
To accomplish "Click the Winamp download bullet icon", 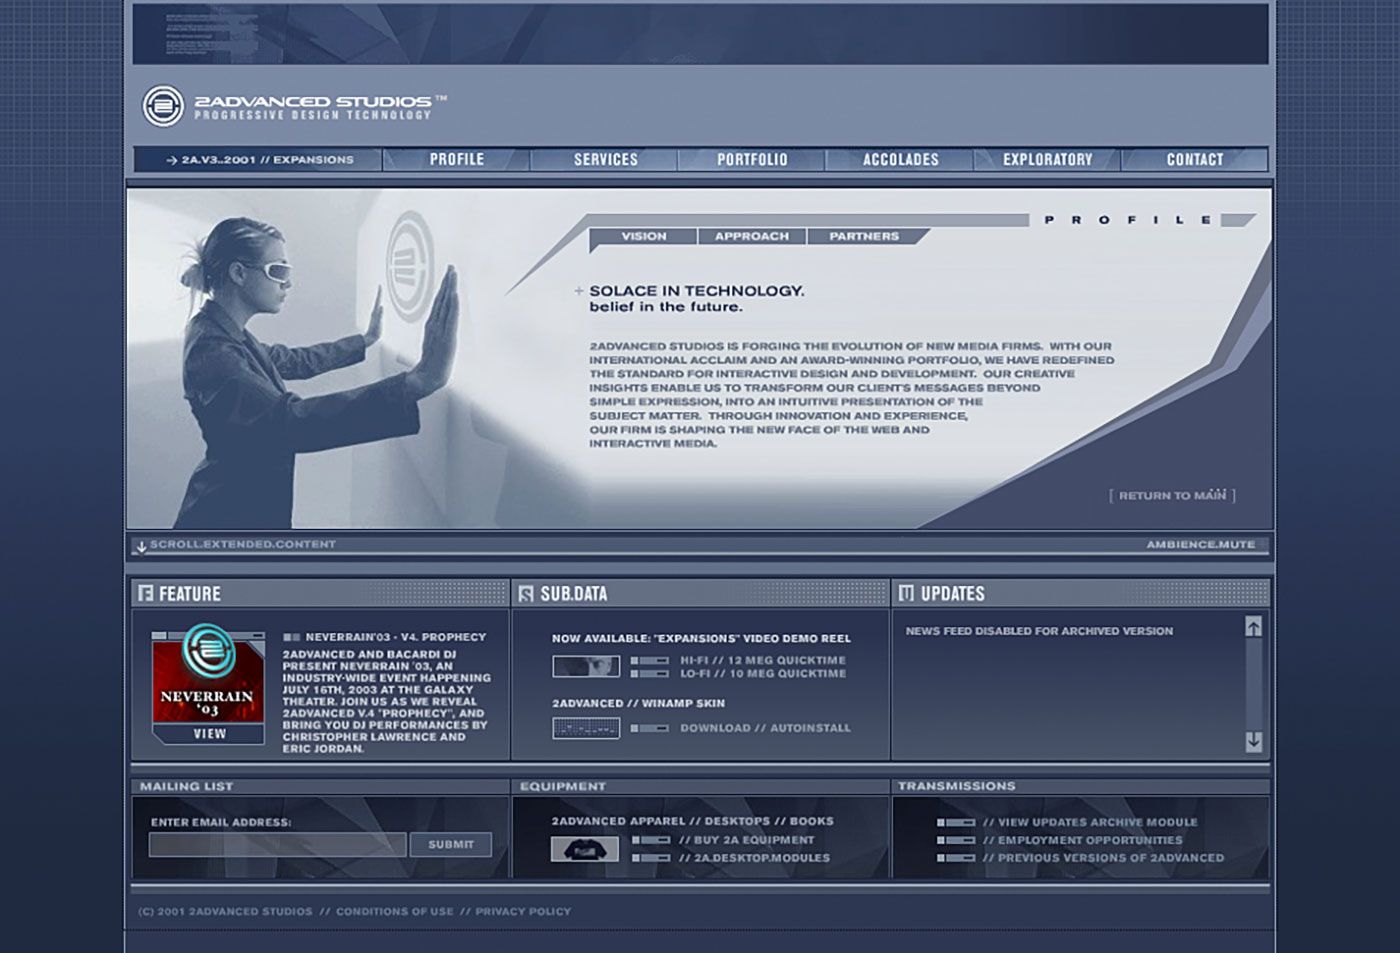I will [x=650, y=728].
